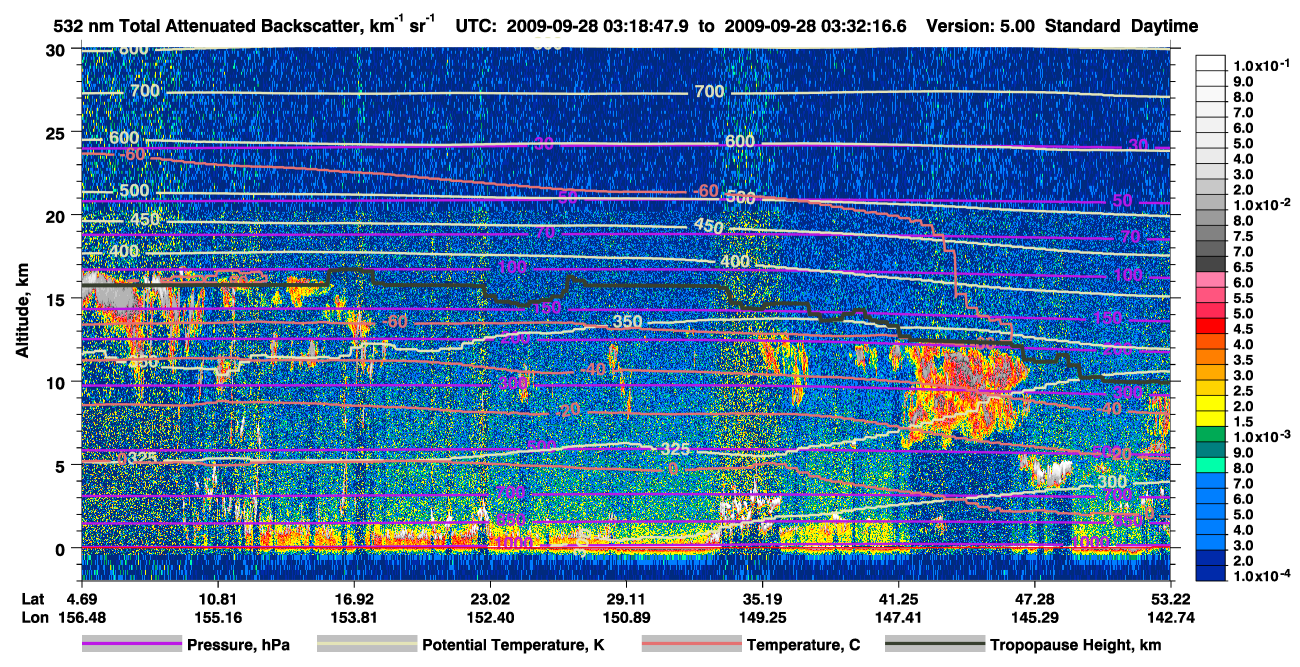The height and width of the screenshot is (667, 1300).
Task: Click the colorbar label 1.0x10-2
Action: click(1260, 204)
